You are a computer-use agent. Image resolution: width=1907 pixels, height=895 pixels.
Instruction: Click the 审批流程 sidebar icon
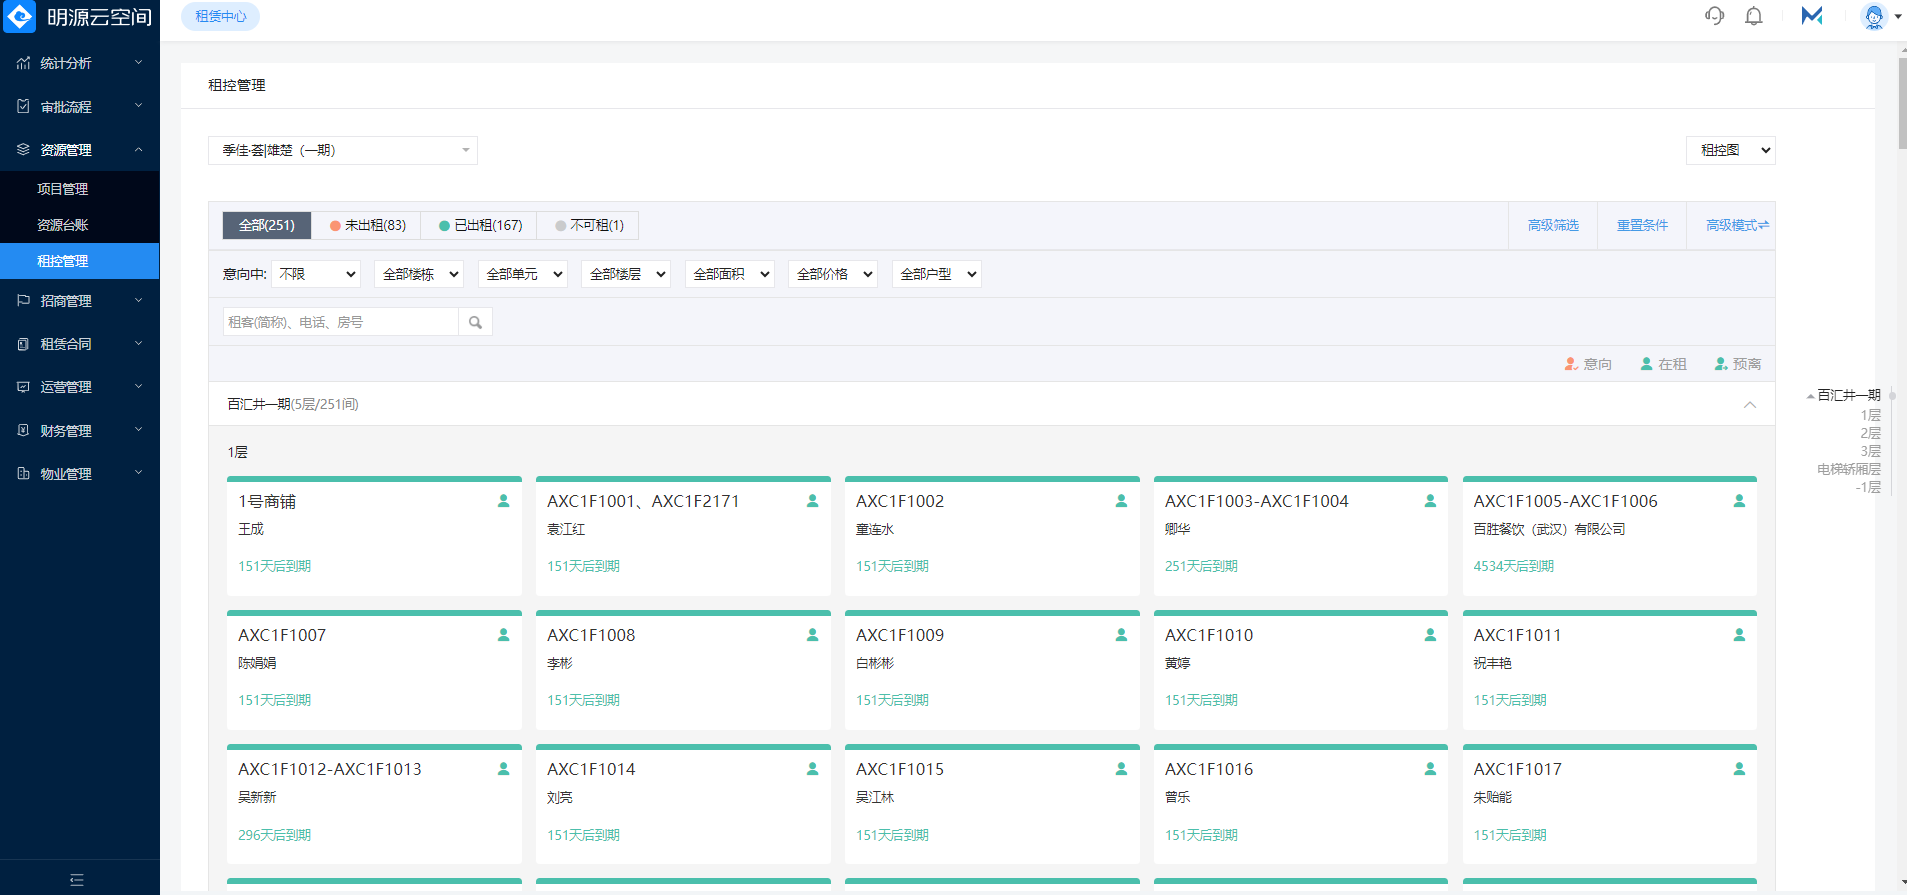coord(23,106)
